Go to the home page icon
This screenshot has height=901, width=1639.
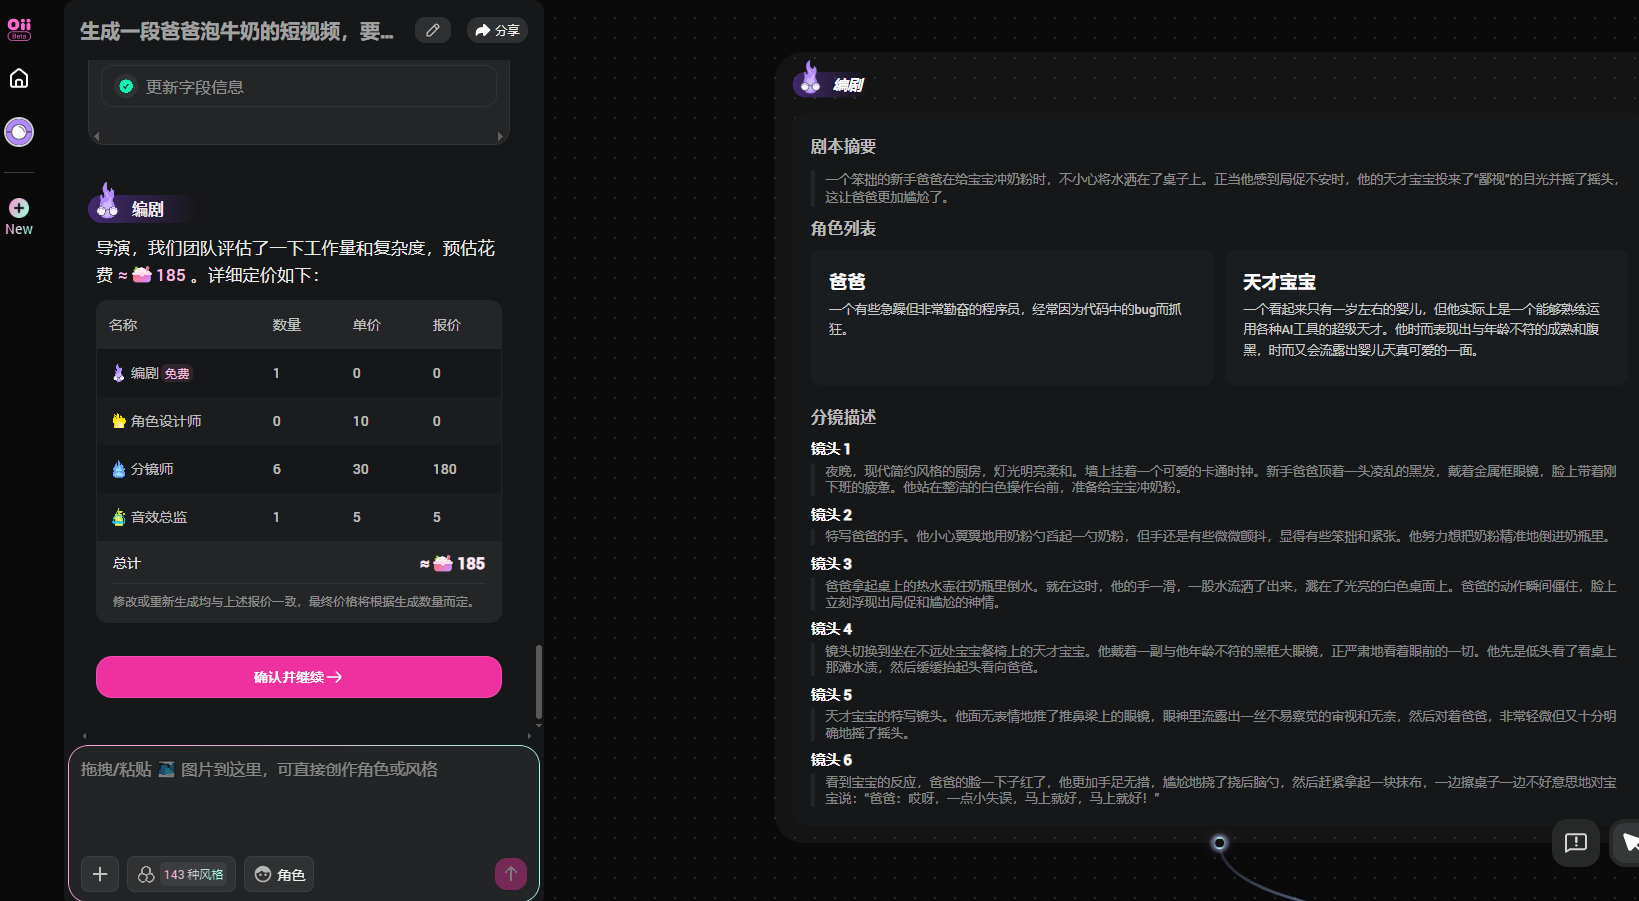click(x=19, y=79)
